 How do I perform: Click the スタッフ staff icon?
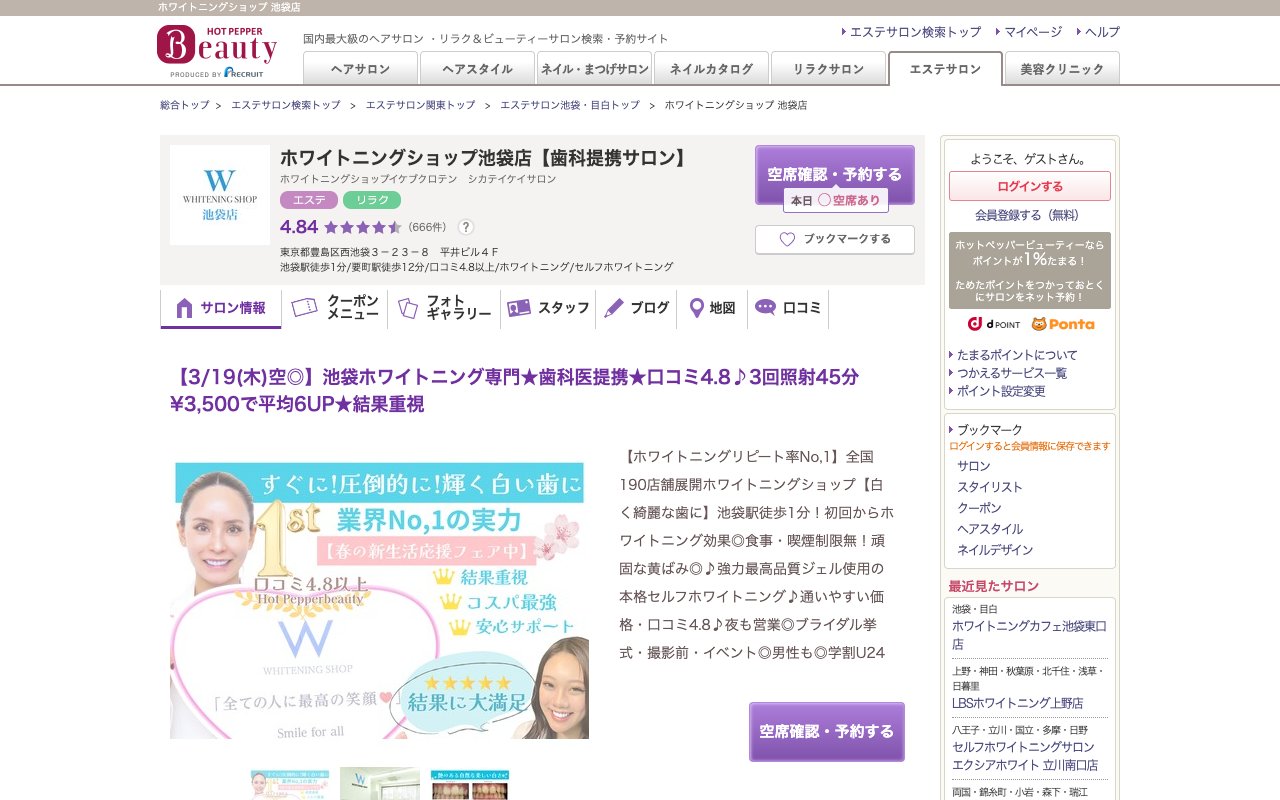click(x=519, y=308)
